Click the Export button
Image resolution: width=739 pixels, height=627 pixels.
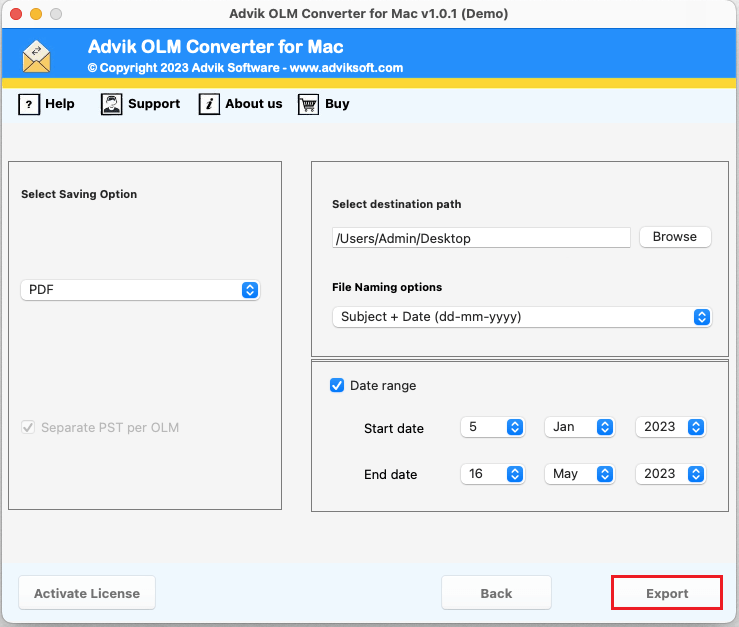pyautogui.click(x=667, y=593)
